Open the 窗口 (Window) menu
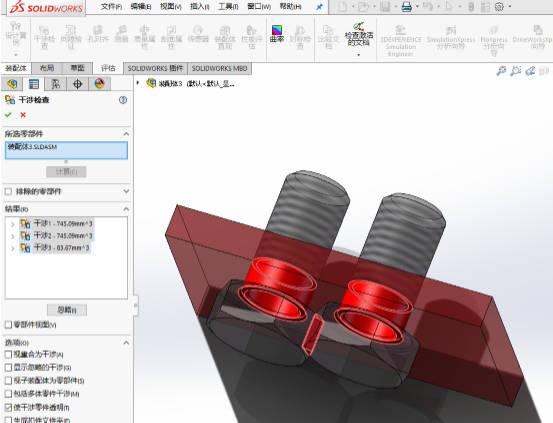The height and width of the screenshot is (423, 553). (259, 6)
